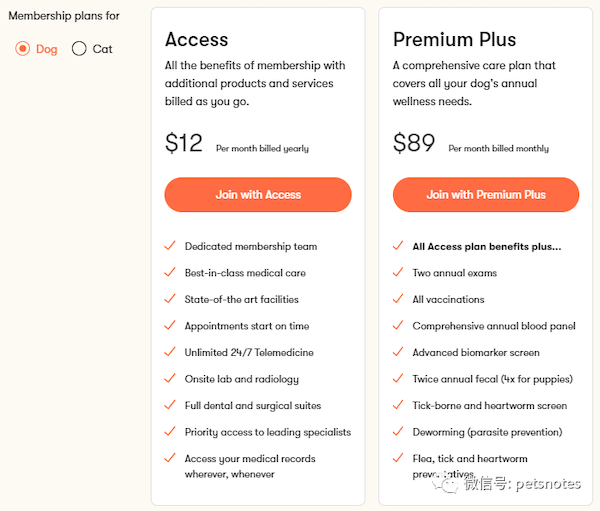
Task: Click the $89 price on Premium Plus
Action: [414, 143]
